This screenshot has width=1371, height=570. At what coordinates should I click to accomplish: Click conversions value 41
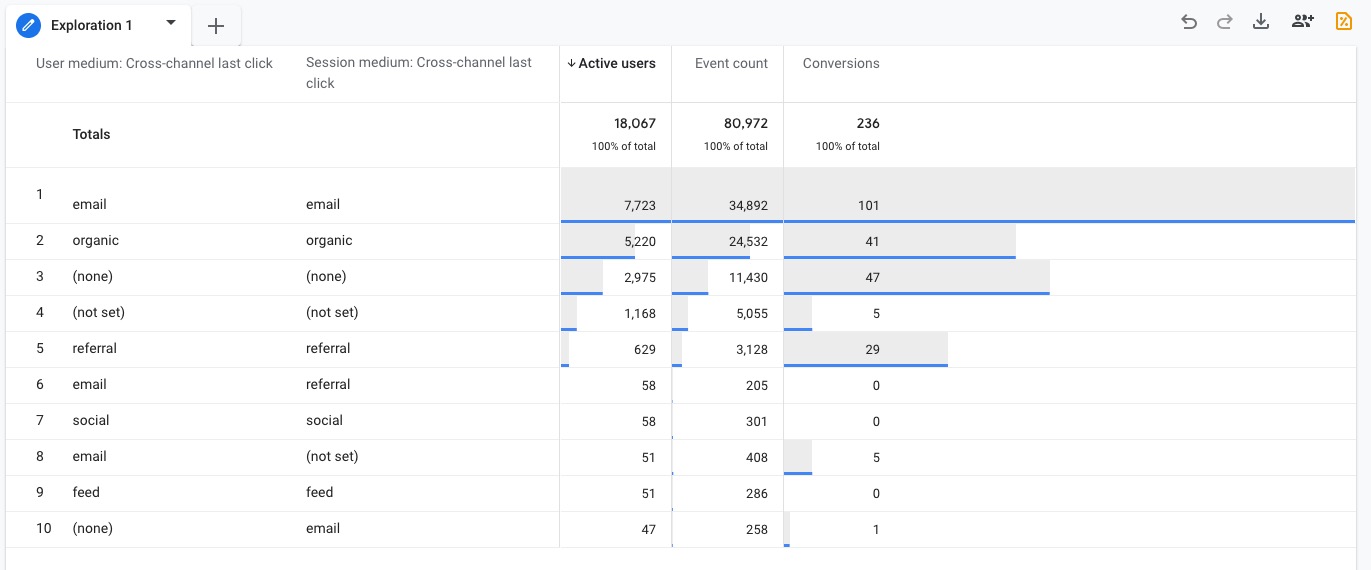872,241
